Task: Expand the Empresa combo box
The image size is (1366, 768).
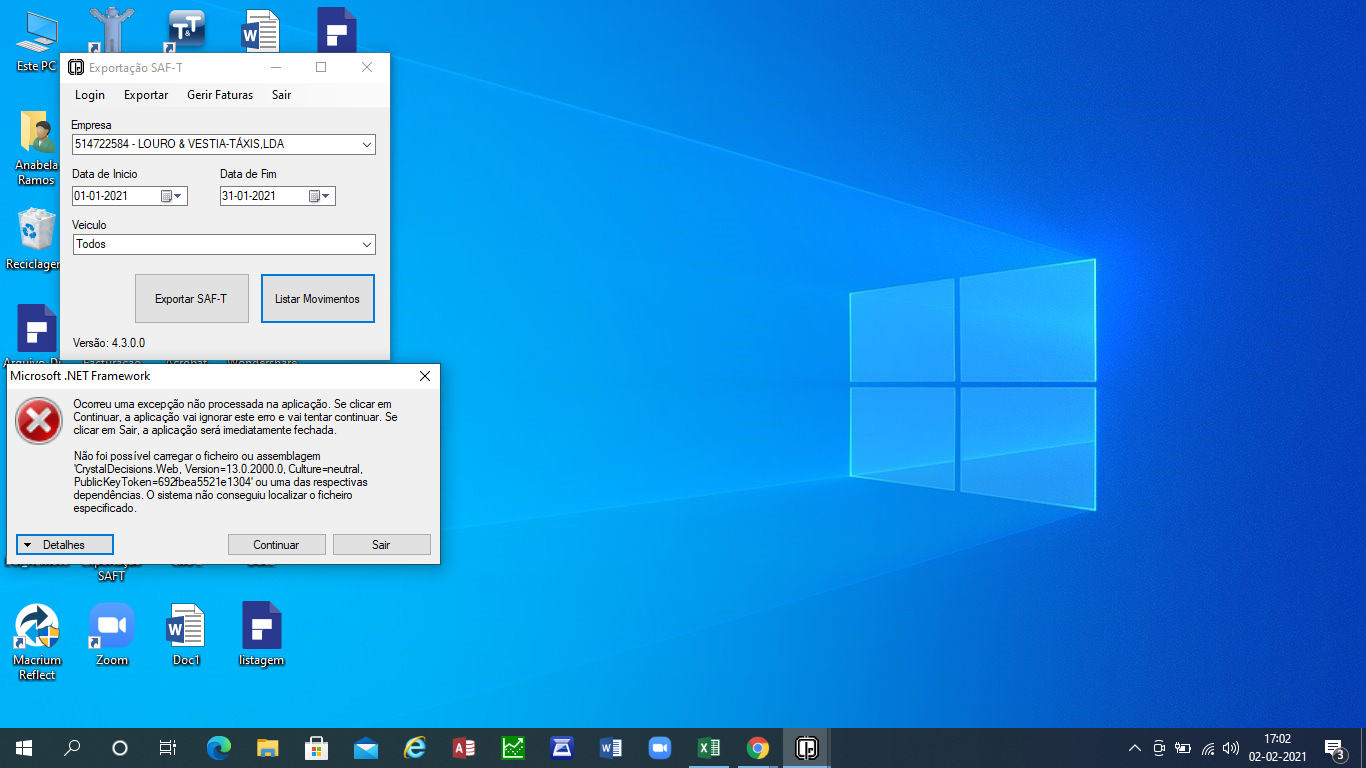Action: coord(367,145)
